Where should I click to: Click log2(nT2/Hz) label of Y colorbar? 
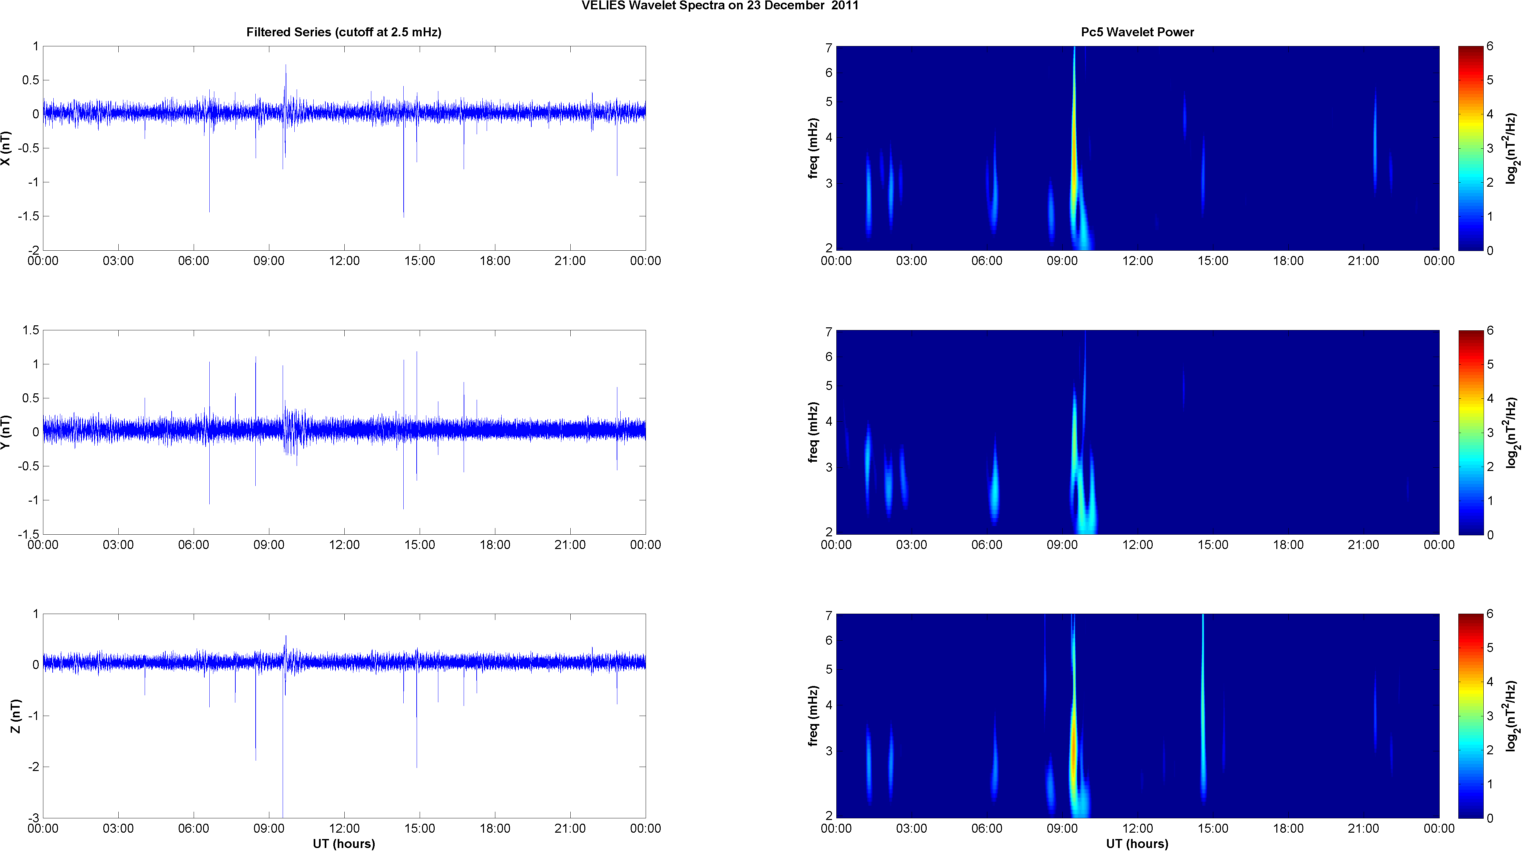1512,432
